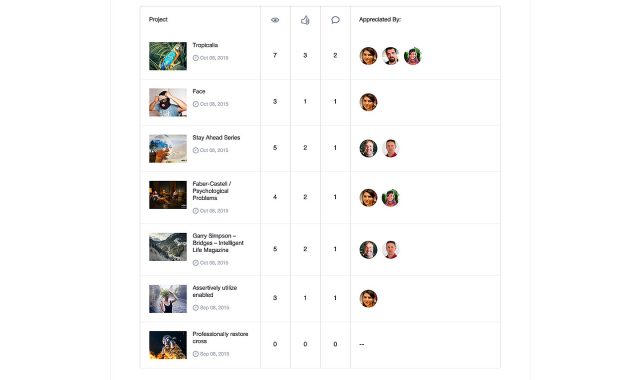This screenshot has height=380, width=640.
Task: Click the Garry Simpson Bridges project title
Action: point(218,243)
